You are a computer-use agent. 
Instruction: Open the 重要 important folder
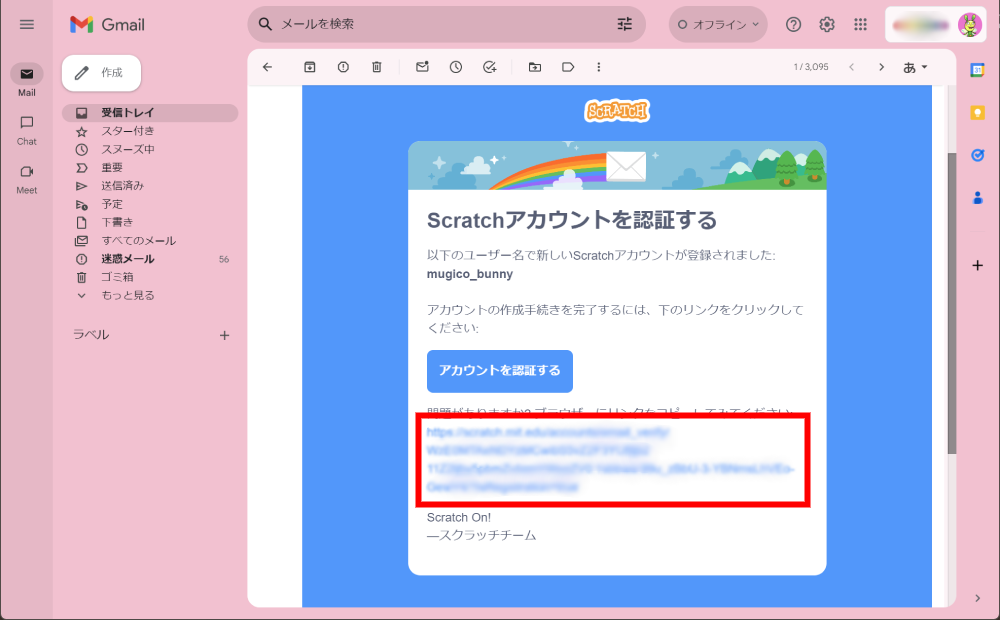(150, 168)
